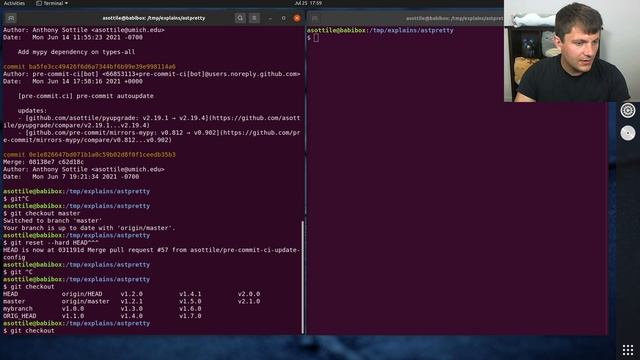This screenshot has height=360, width=640.
Task: Open the Activities overview
Action: (14, 3)
